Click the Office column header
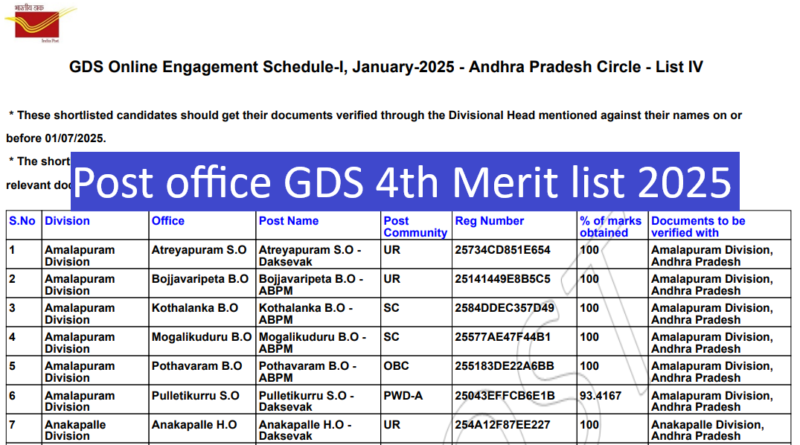 click(168, 220)
